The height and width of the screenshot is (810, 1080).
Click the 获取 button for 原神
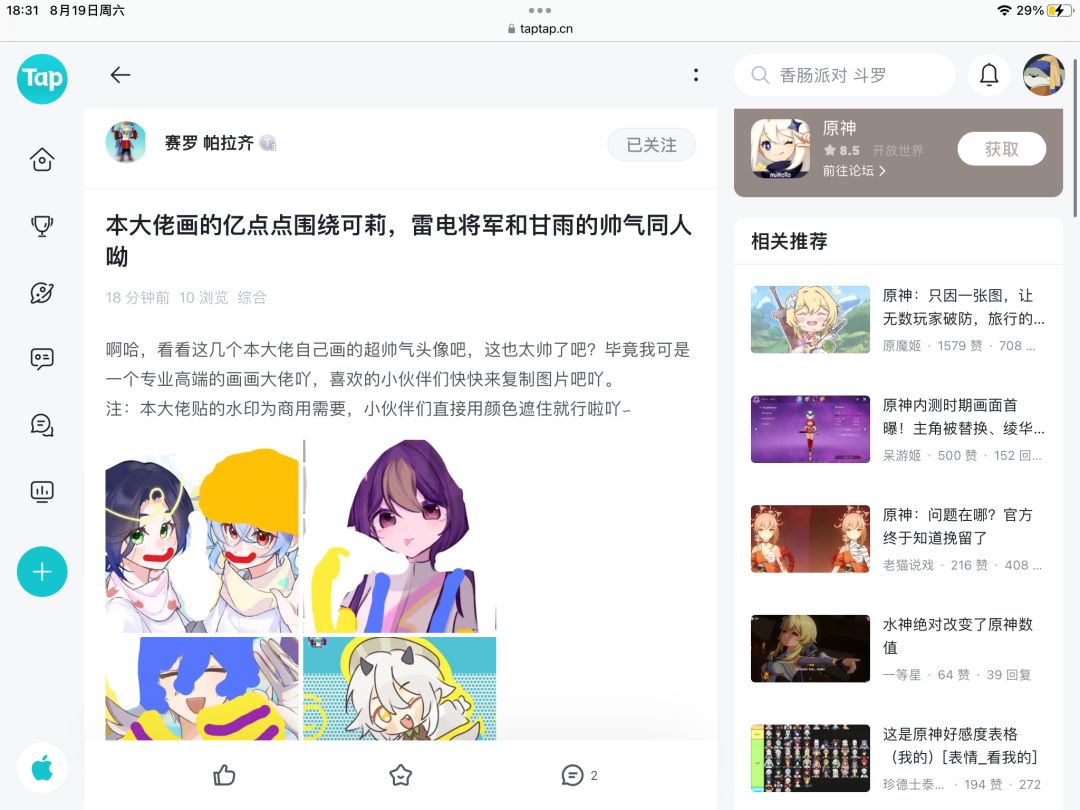(1001, 149)
